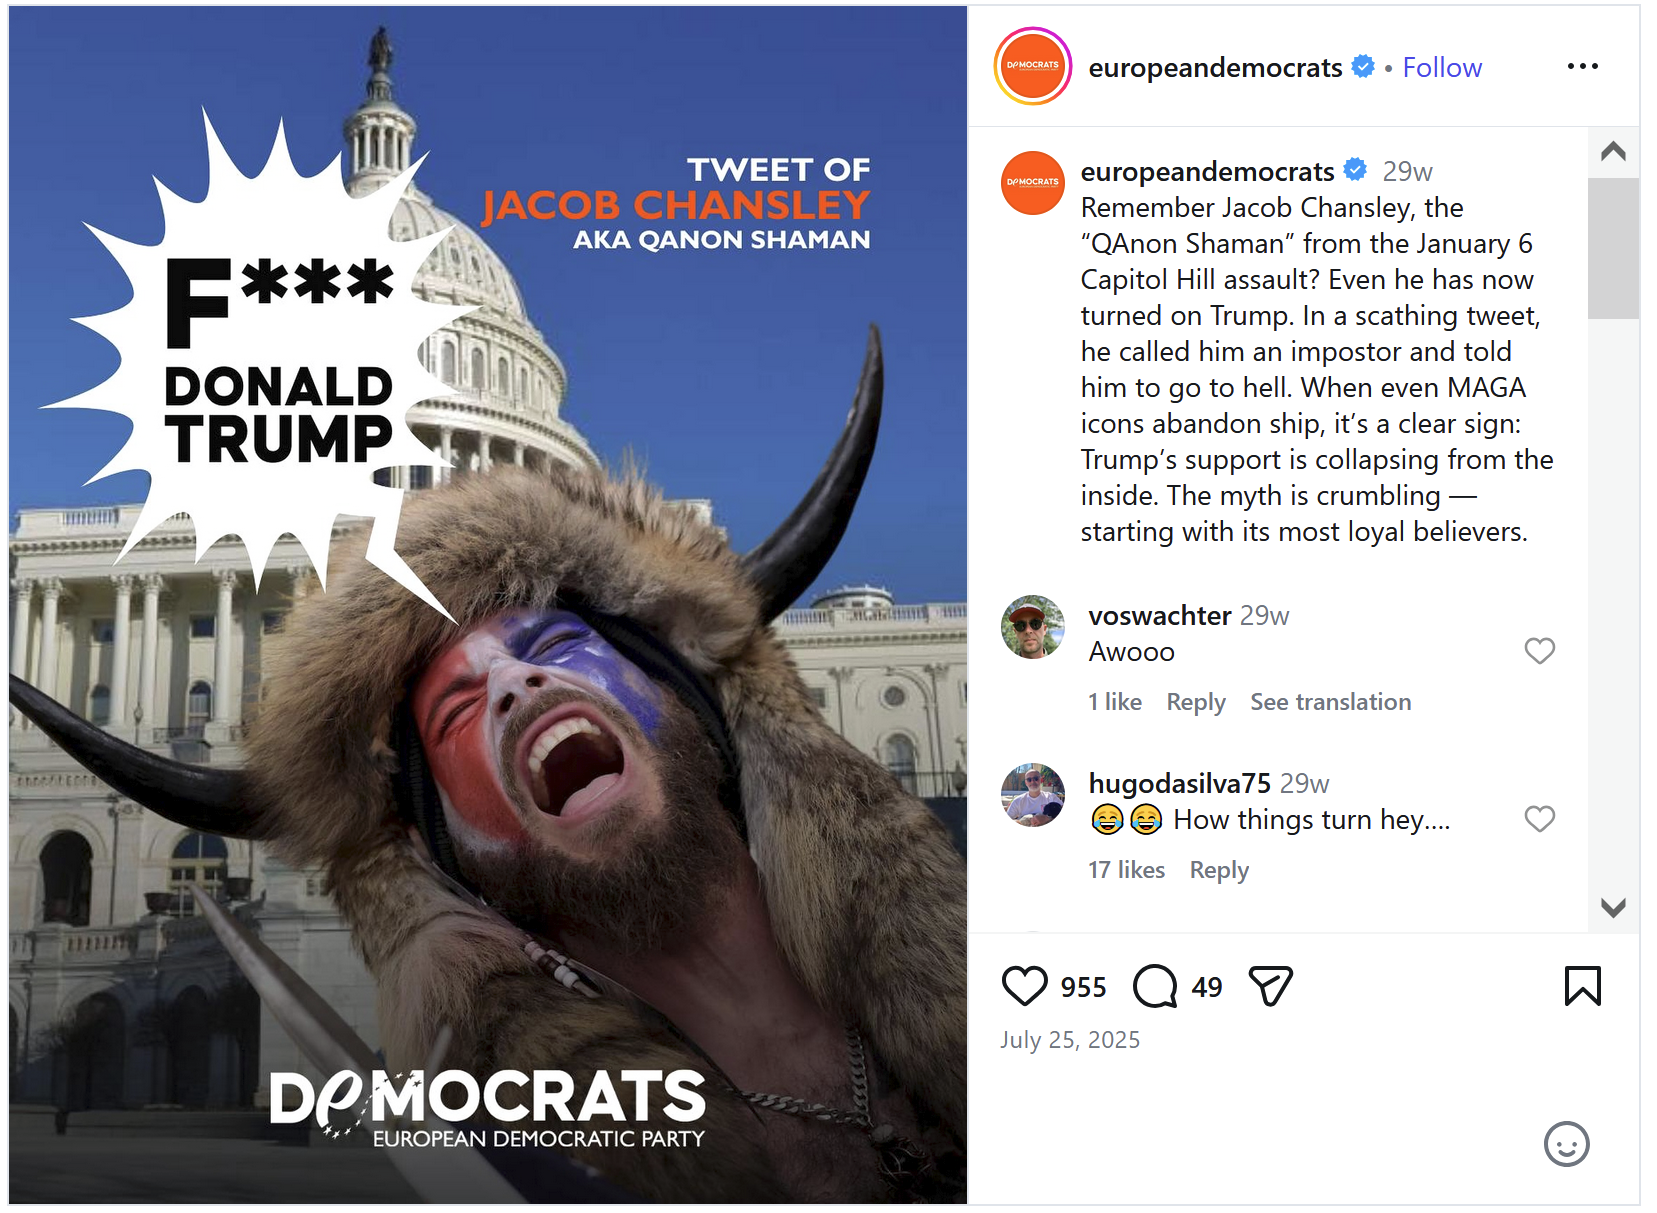Open the three-dot more options menu
The height and width of the screenshot is (1213, 1657).
tap(1582, 66)
